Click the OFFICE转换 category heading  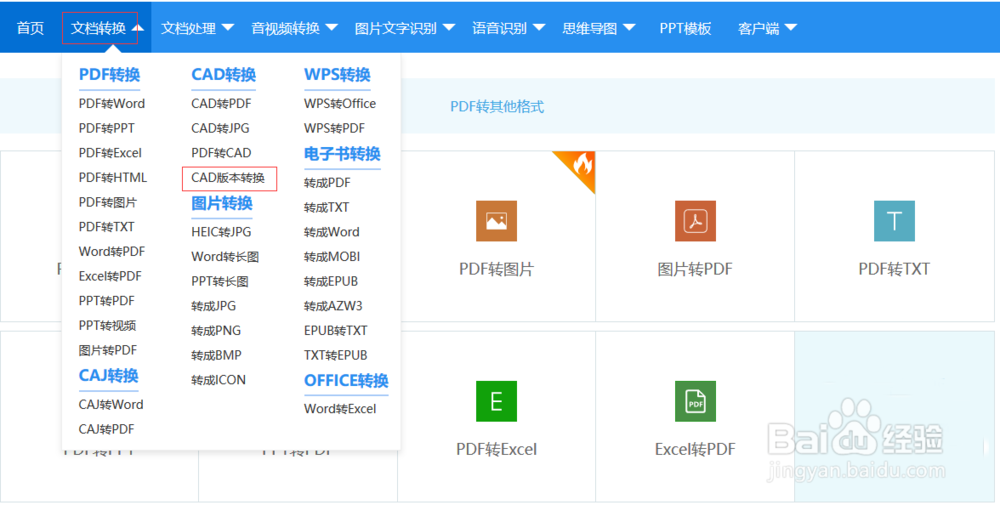[x=346, y=381]
